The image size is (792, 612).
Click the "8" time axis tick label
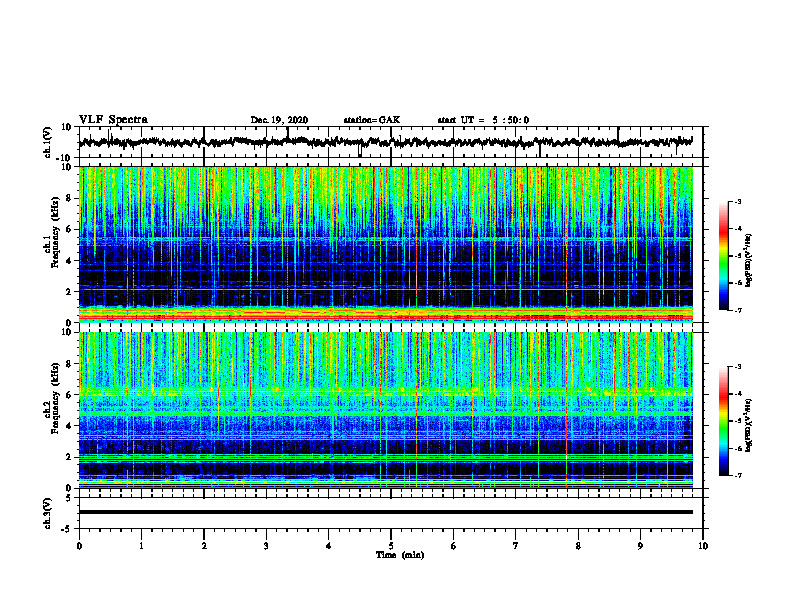(578, 546)
